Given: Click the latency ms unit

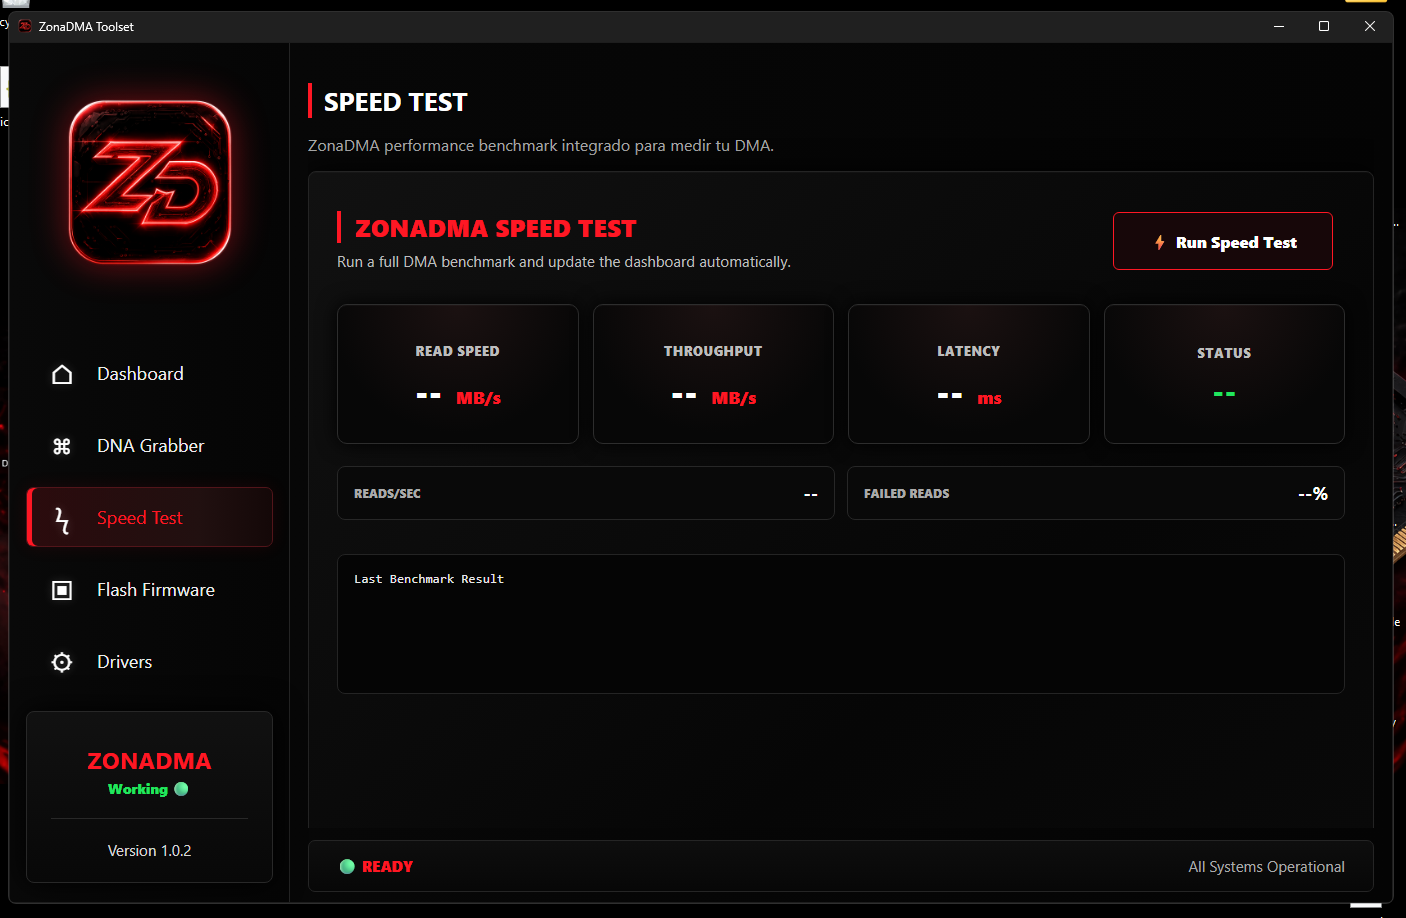Looking at the screenshot, I should [x=990, y=399].
